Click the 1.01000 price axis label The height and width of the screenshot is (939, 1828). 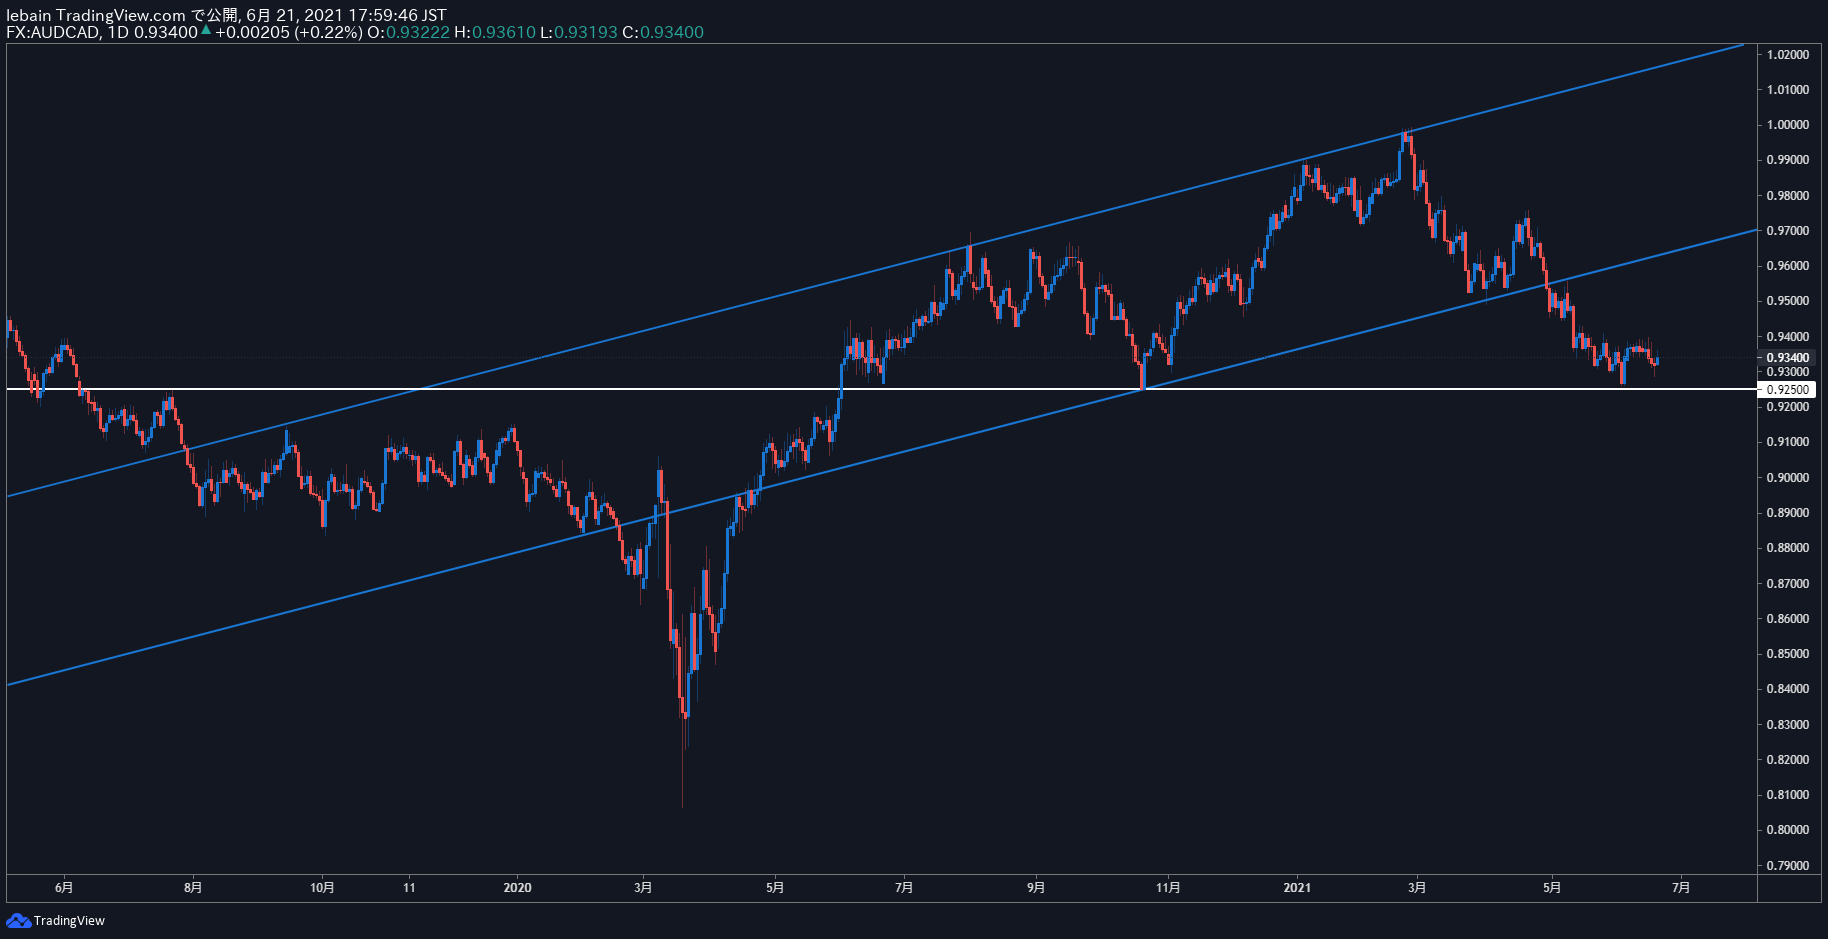click(1787, 90)
